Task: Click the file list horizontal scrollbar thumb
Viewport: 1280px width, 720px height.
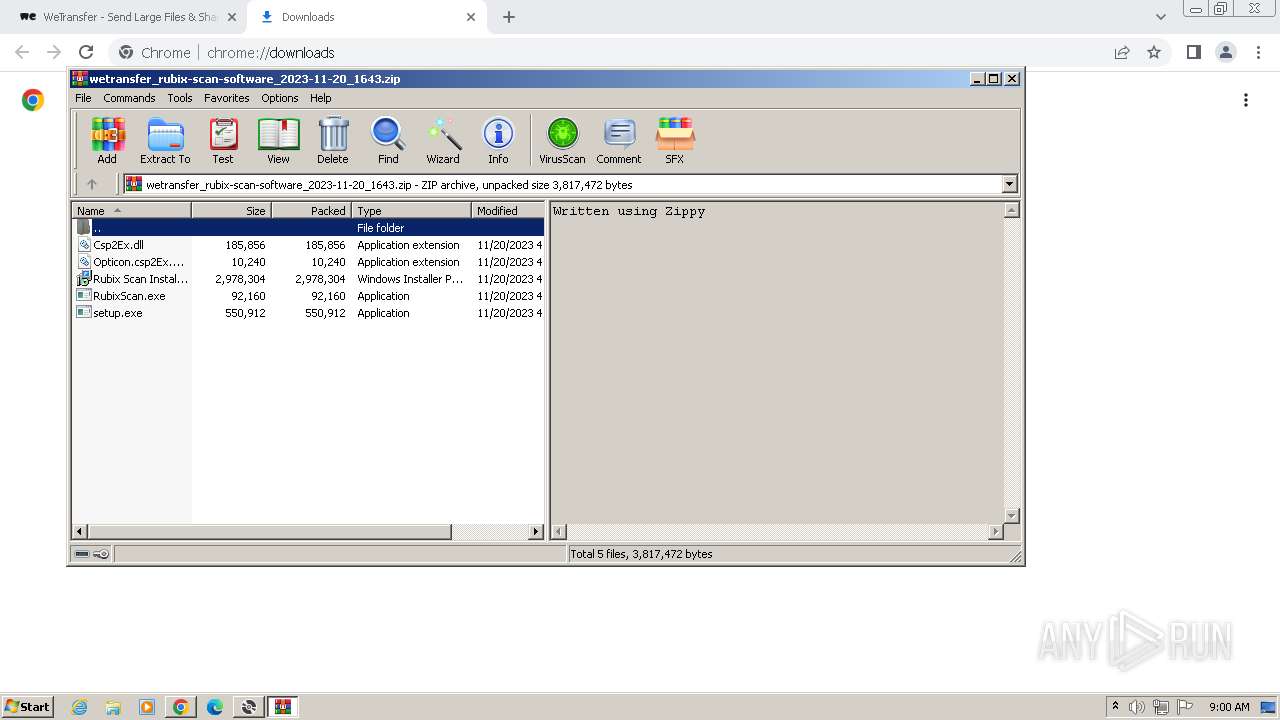Action: [270, 532]
